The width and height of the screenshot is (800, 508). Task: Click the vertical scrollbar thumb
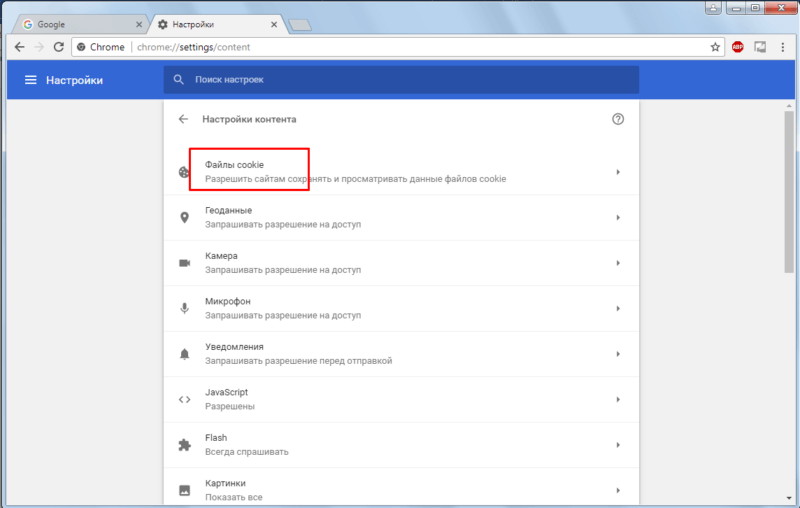(x=789, y=192)
